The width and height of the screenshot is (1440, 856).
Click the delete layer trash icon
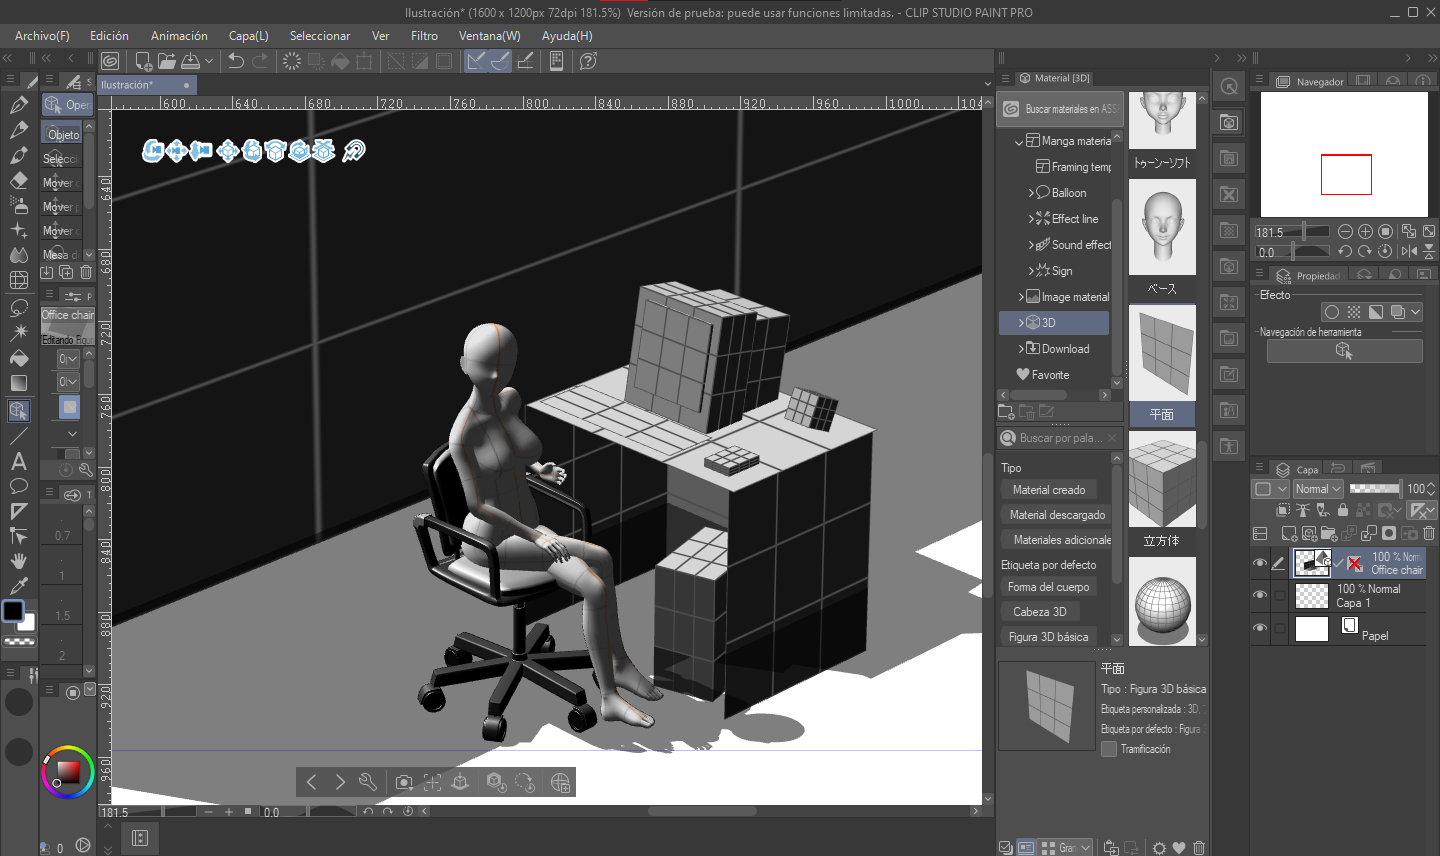(1429, 534)
